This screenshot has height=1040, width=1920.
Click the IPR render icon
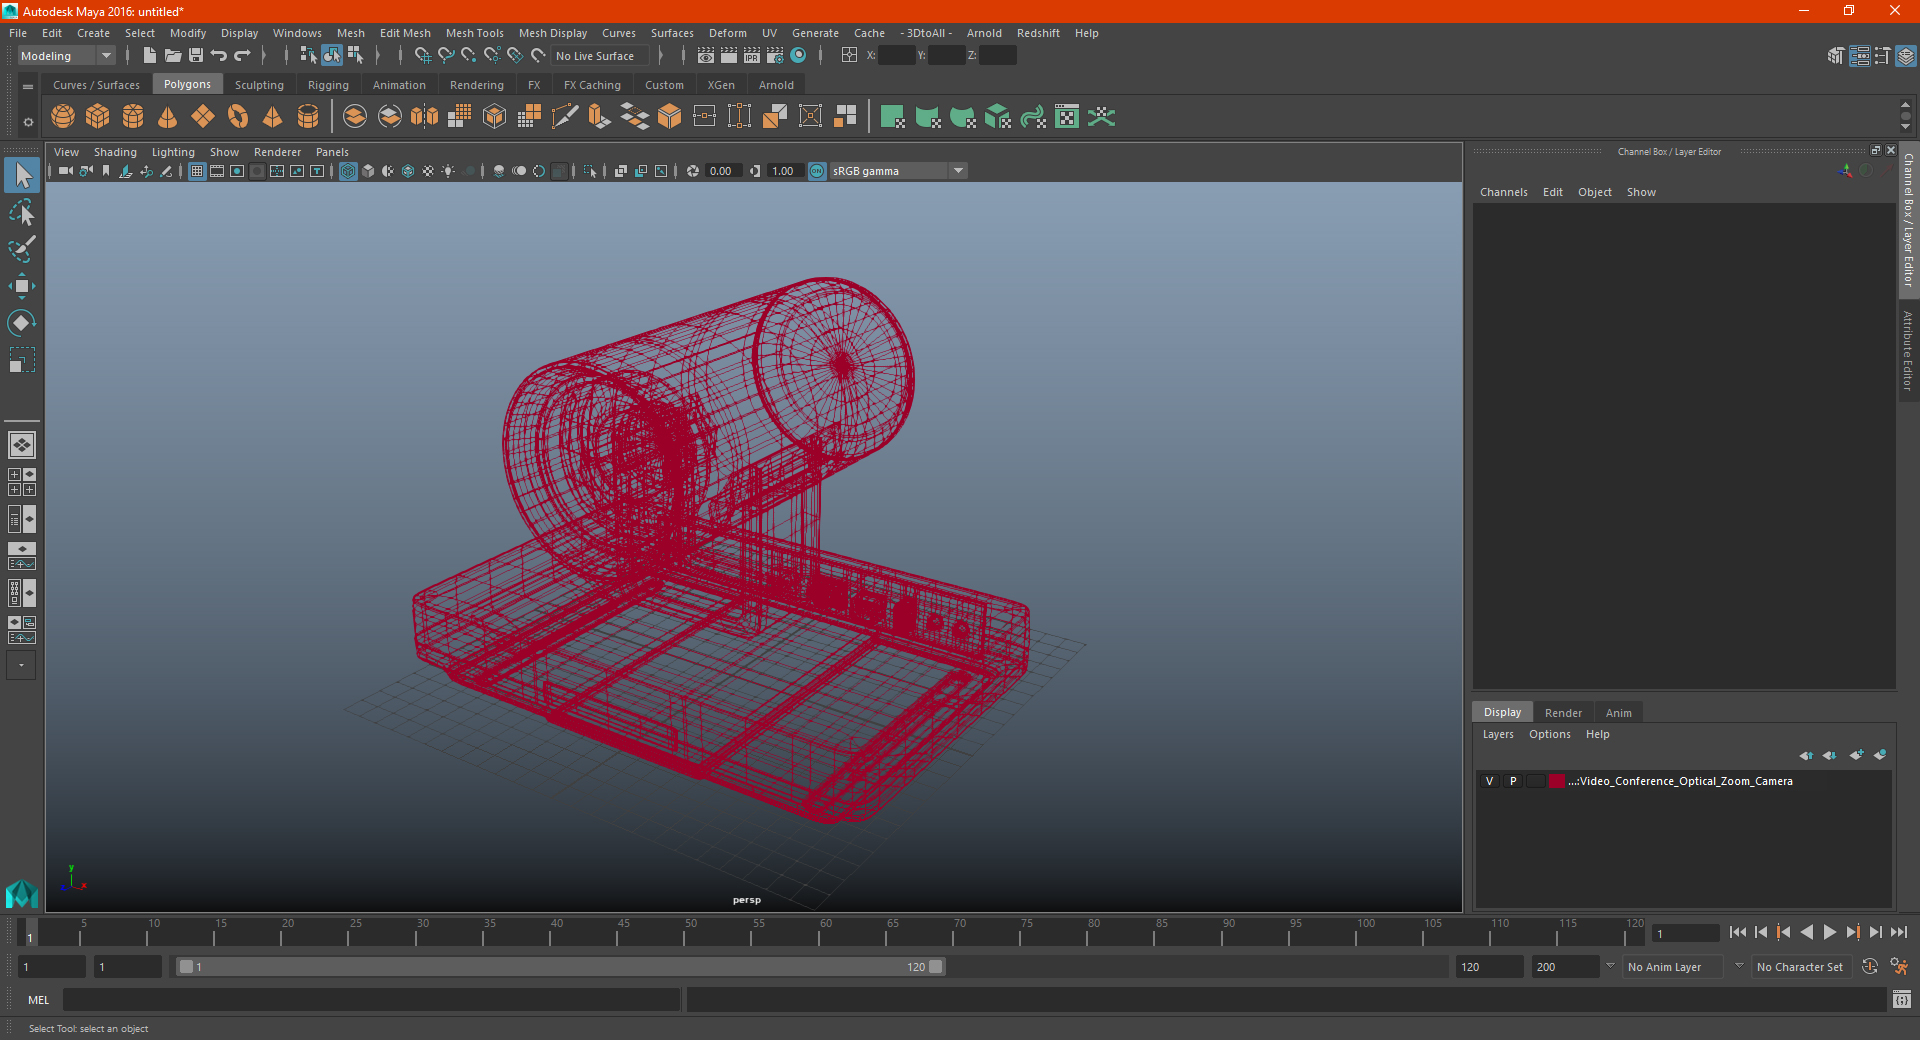(x=752, y=56)
